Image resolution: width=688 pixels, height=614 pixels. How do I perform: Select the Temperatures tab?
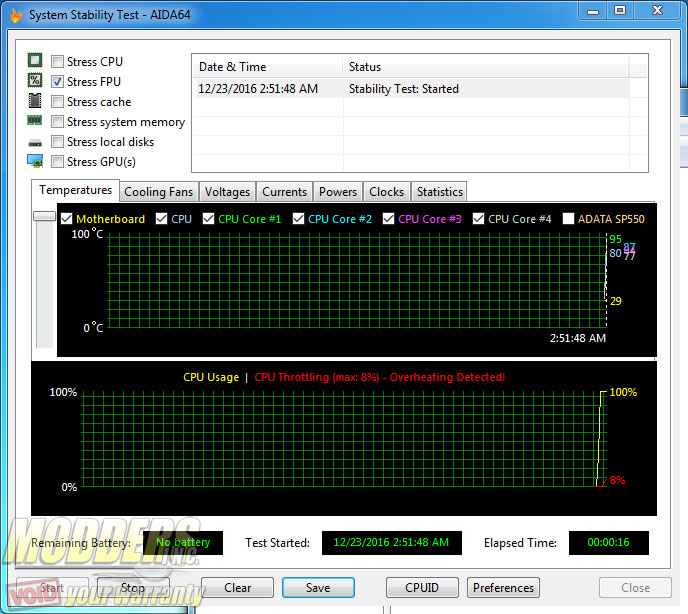[x=75, y=190]
